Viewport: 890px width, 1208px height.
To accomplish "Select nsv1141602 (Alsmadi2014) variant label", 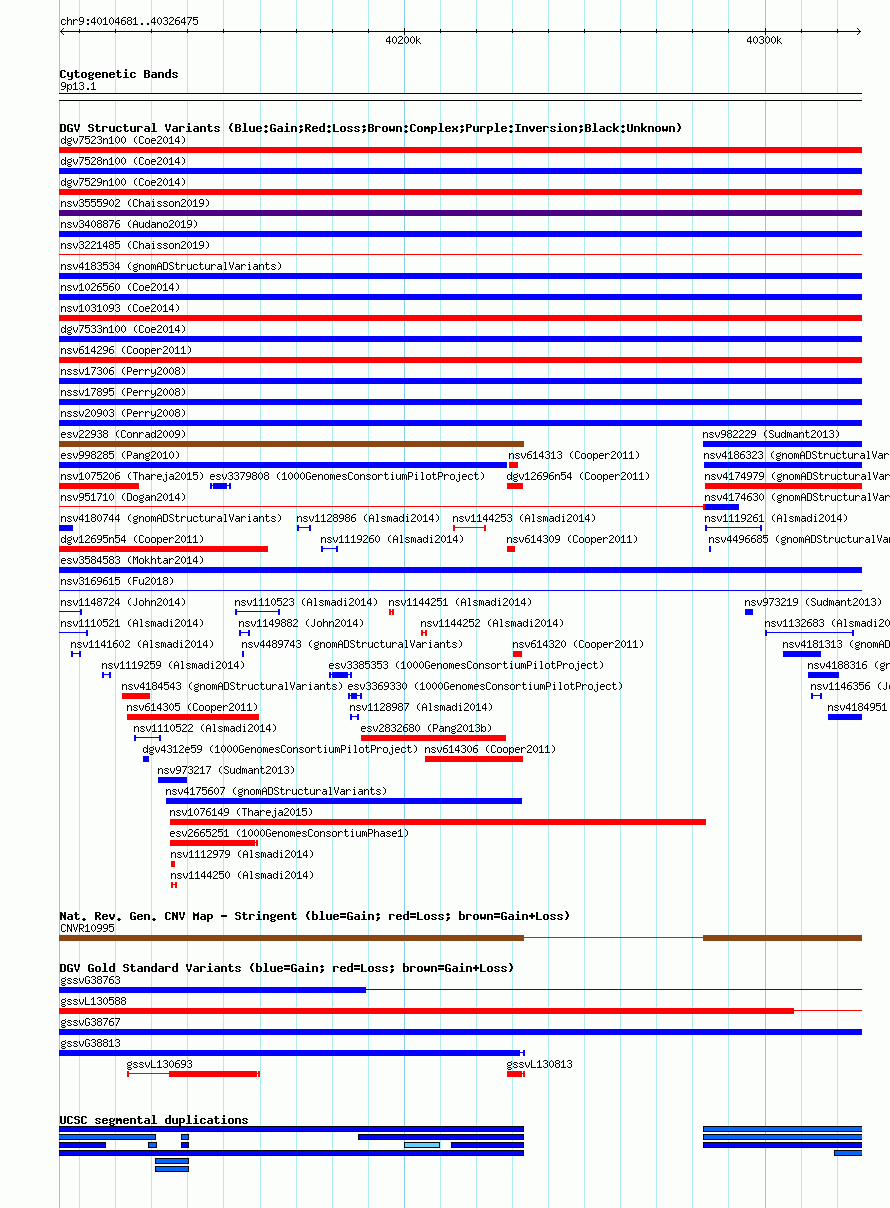I will [142, 644].
